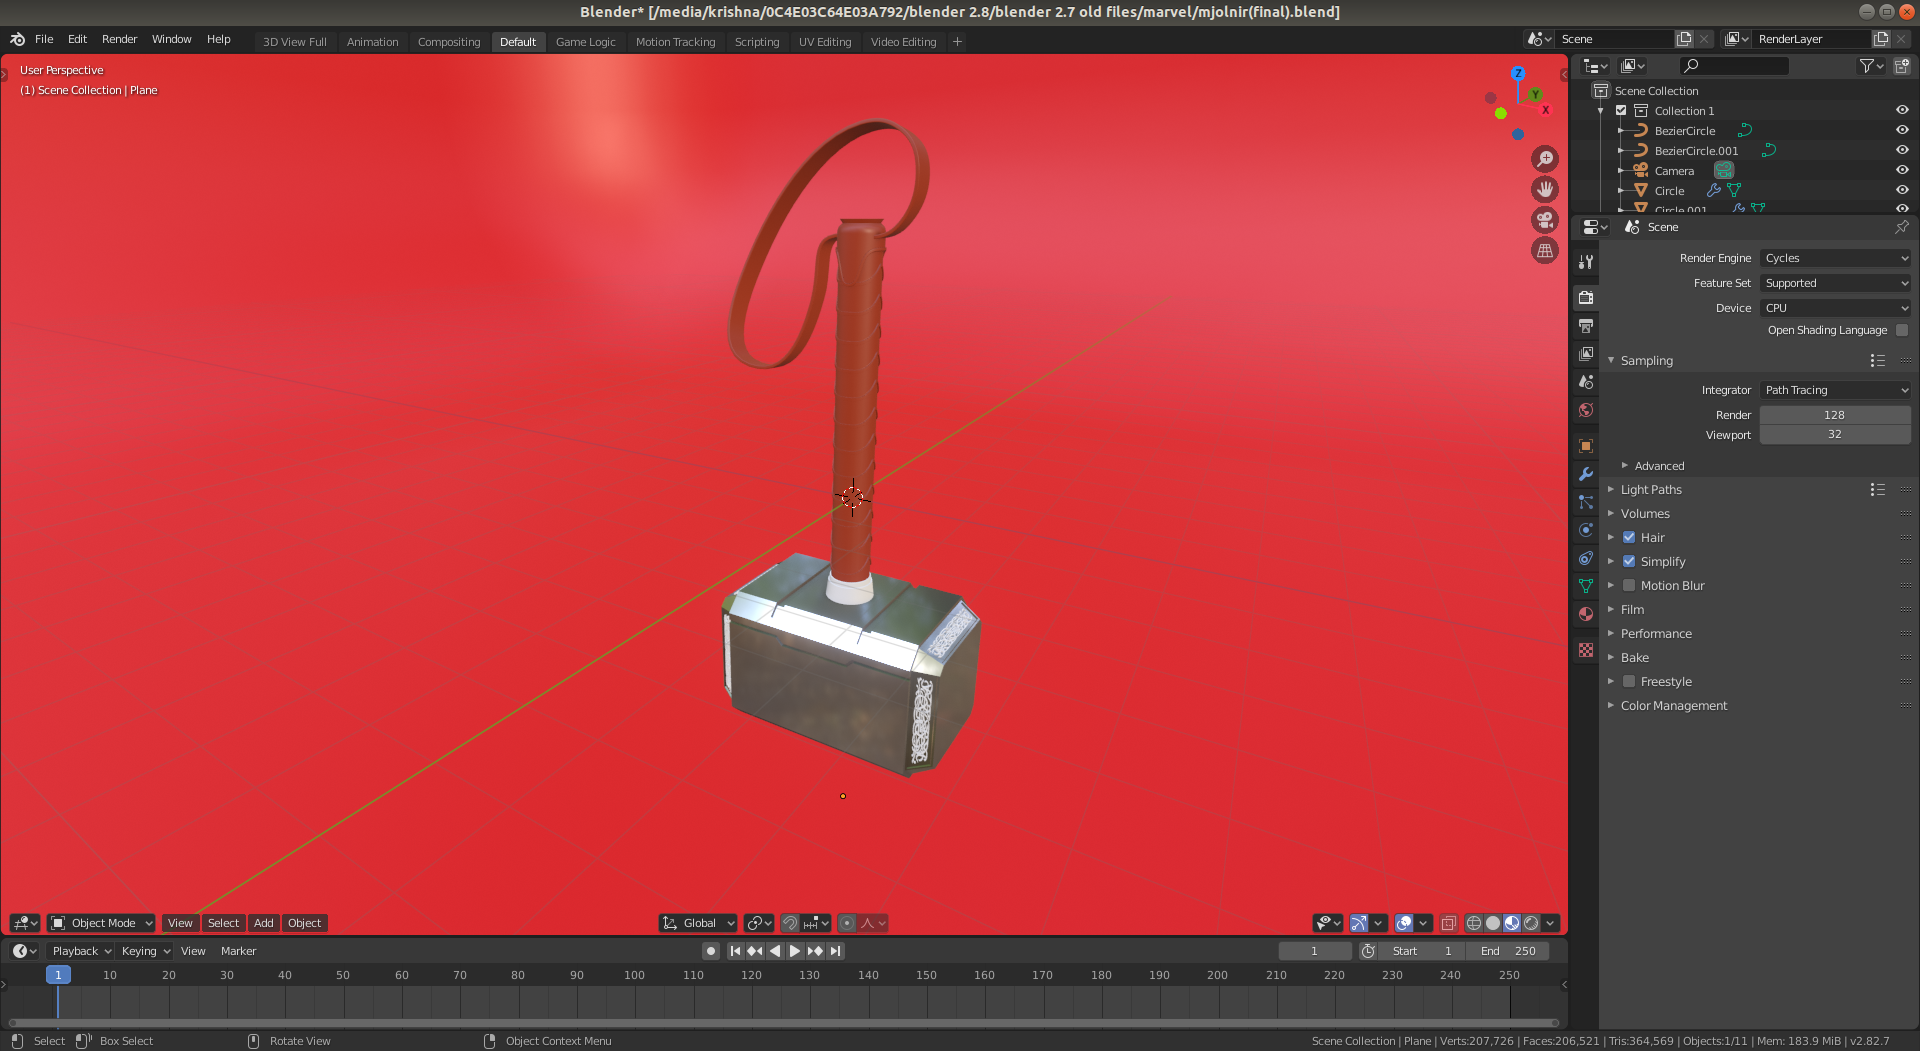The image size is (1920, 1051).
Task: Enable the Freestyle checkbox
Action: click(x=1629, y=681)
